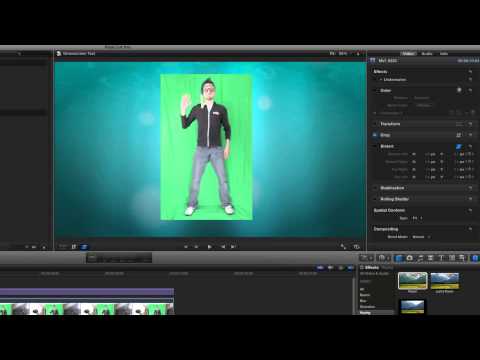Switch to the Audio inspector tab
The image size is (480, 360).
(x=427, y=54)
